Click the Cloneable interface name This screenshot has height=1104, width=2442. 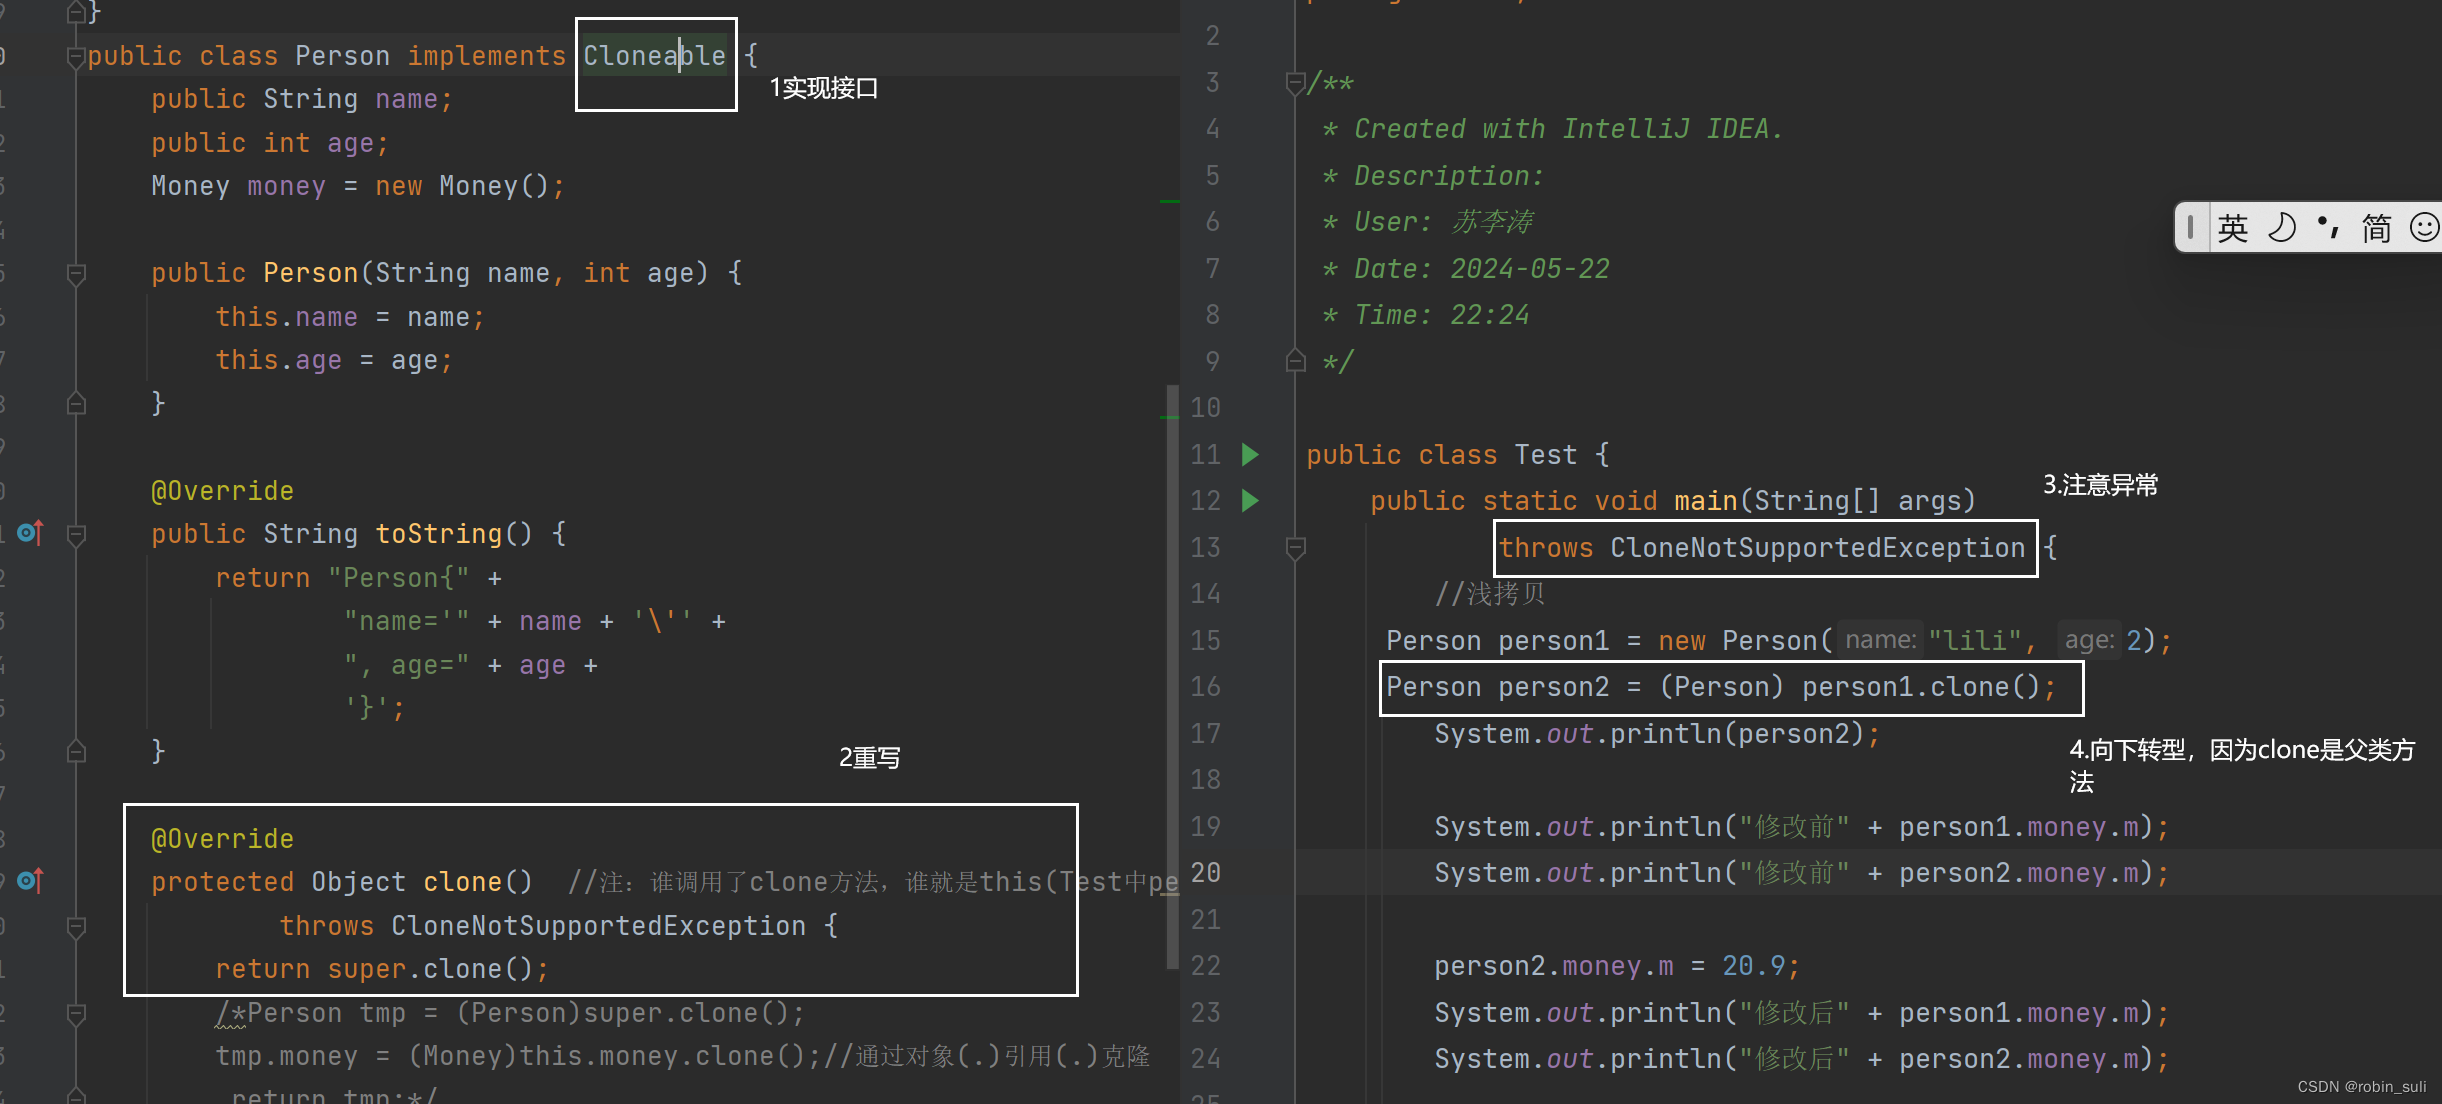point(654,56)
